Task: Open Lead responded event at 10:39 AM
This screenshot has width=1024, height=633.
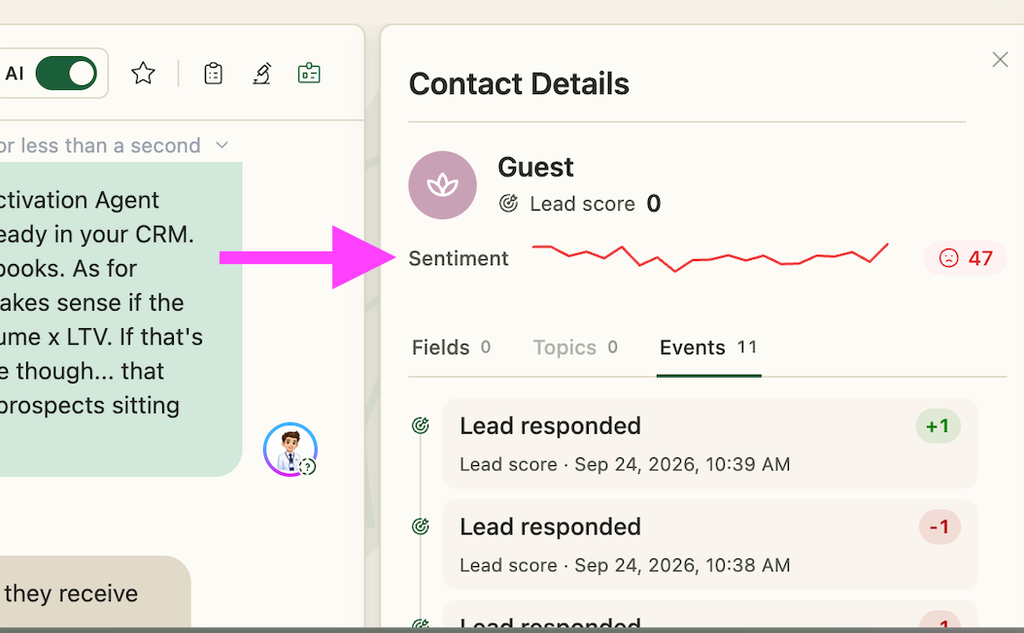Action: point(710,444)
